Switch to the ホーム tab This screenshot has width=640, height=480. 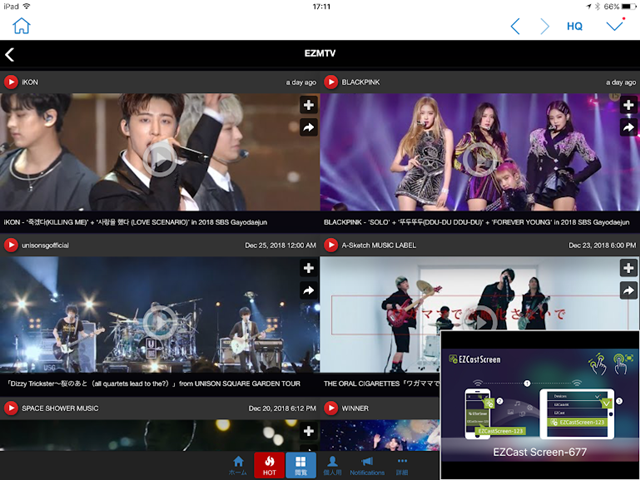click(238, 465)
